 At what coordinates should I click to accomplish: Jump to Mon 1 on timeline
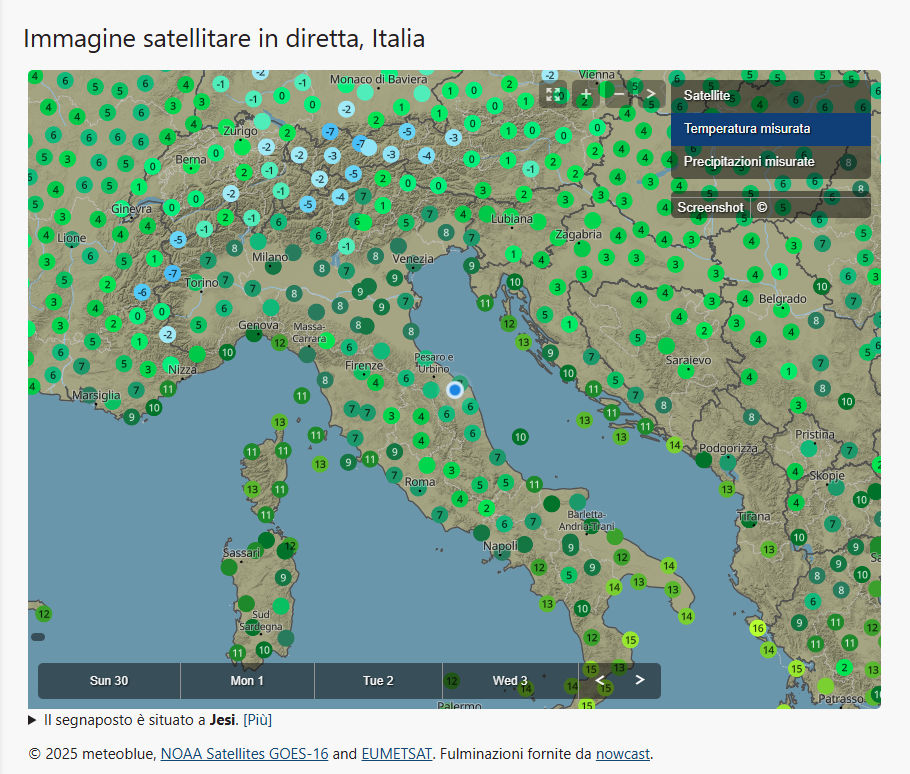point(247,681)
